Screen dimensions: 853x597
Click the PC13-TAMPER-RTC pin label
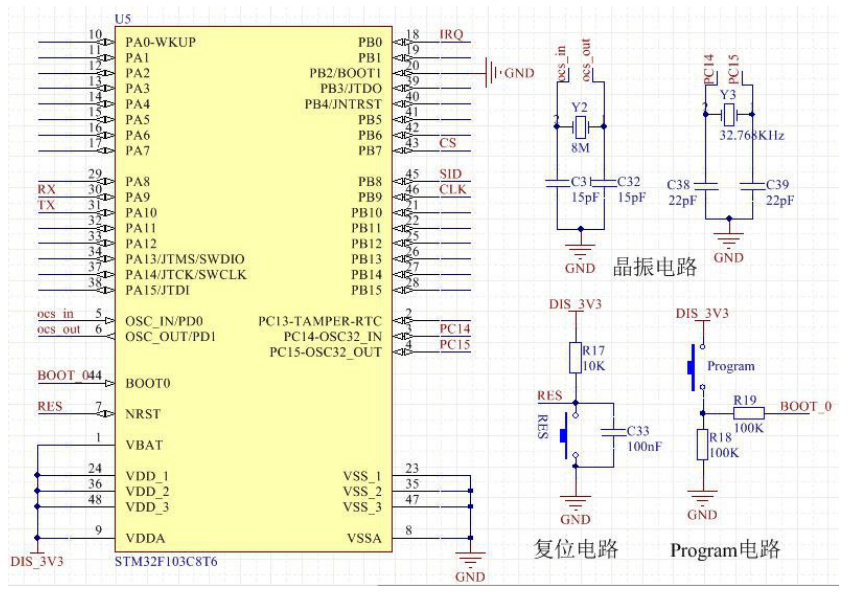[320, 321]
